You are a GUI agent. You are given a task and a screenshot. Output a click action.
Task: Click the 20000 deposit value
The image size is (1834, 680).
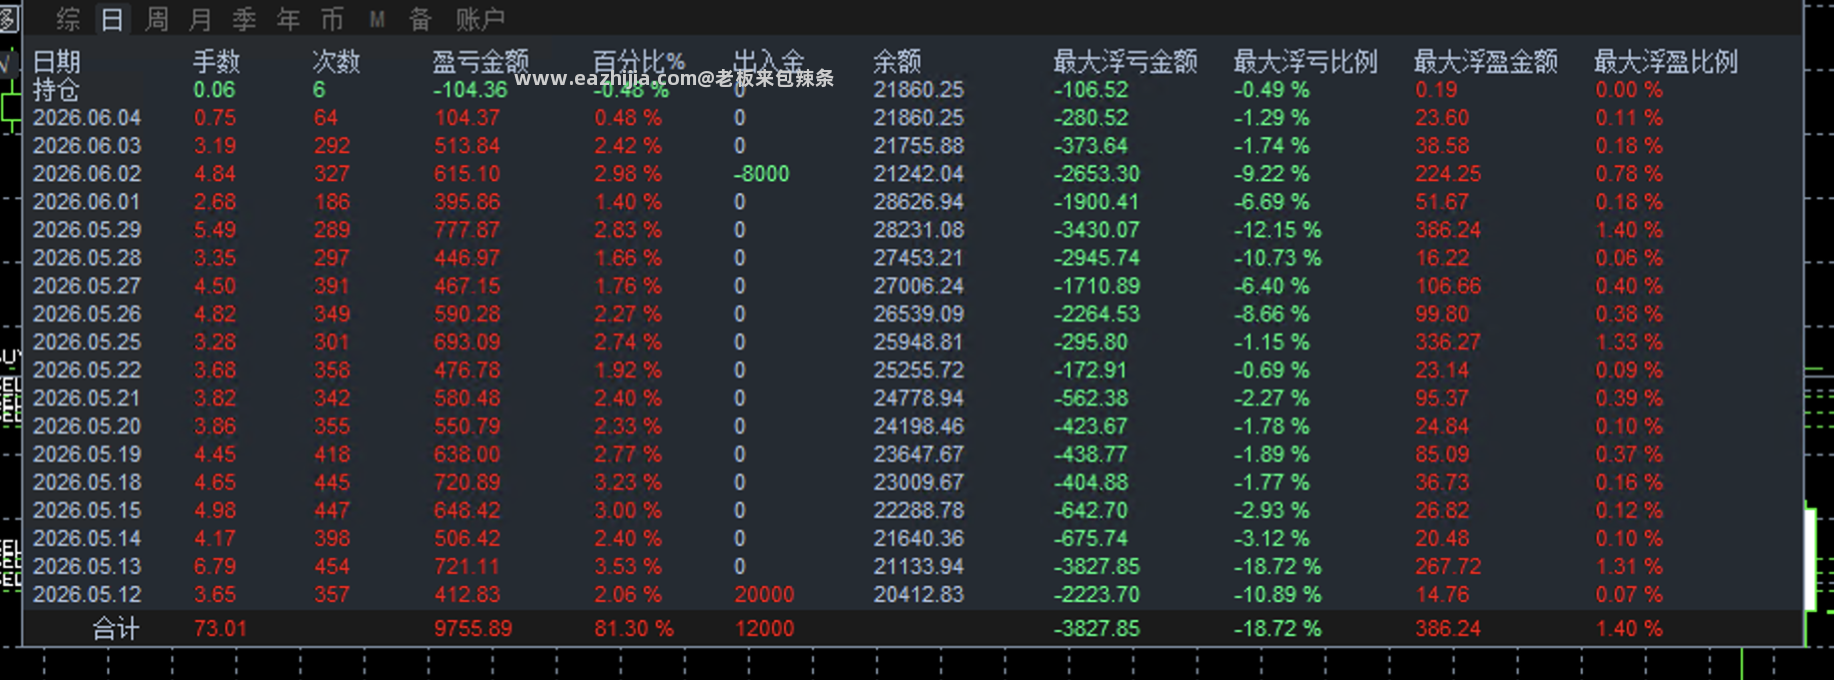(x=764, y=594)
